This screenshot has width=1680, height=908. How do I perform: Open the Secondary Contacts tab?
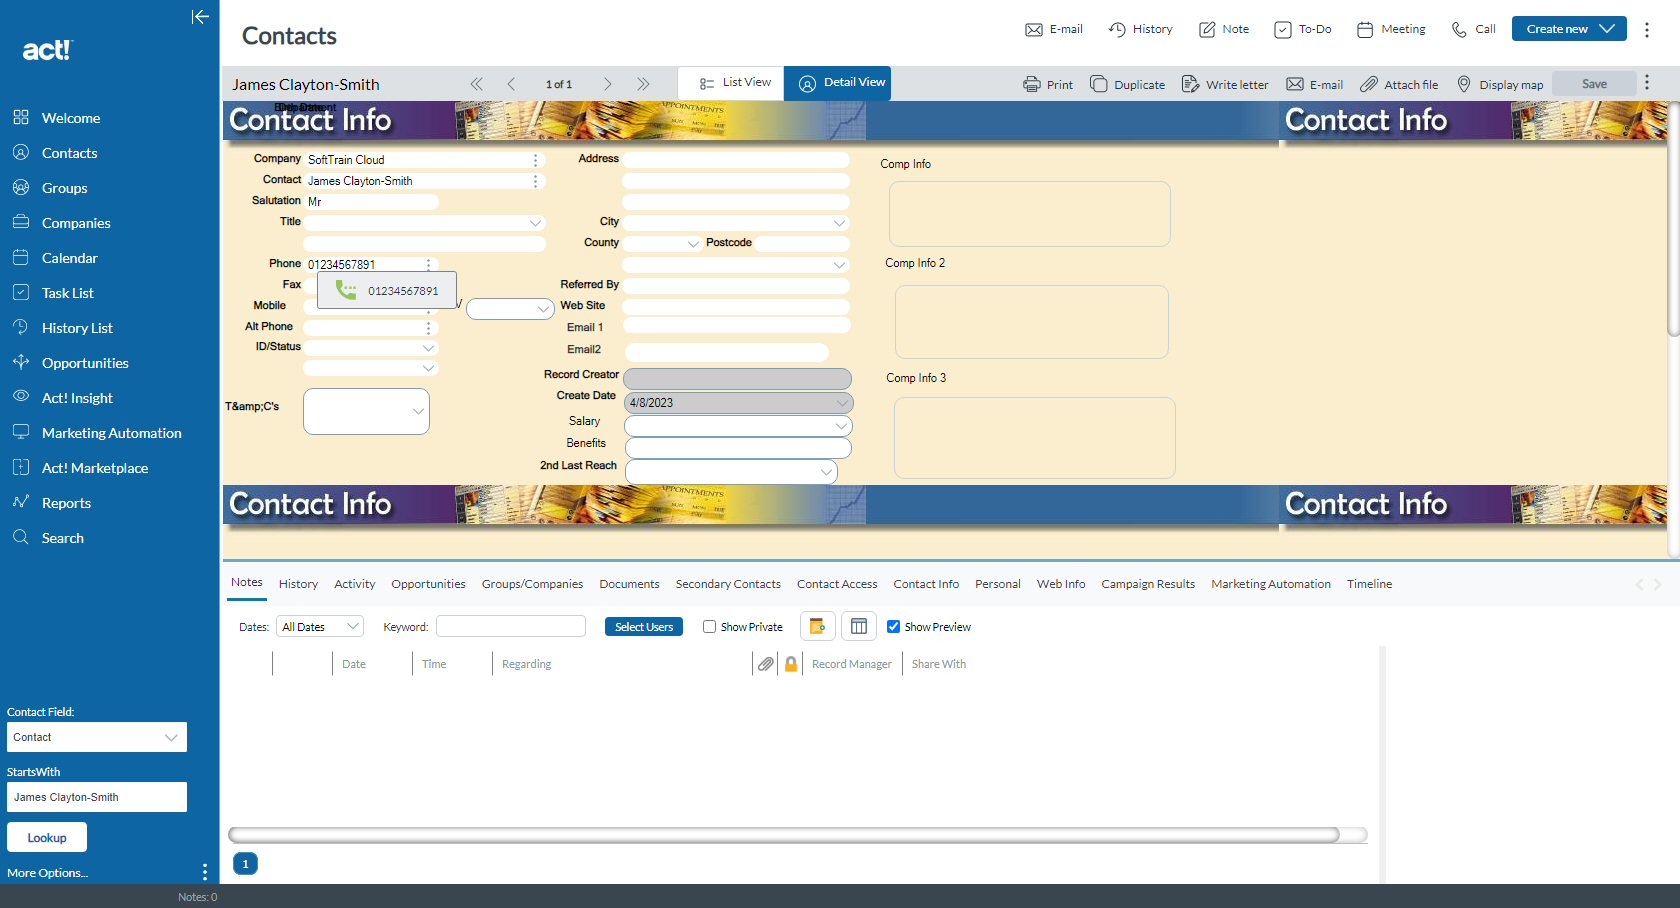[x=728, y=584]
